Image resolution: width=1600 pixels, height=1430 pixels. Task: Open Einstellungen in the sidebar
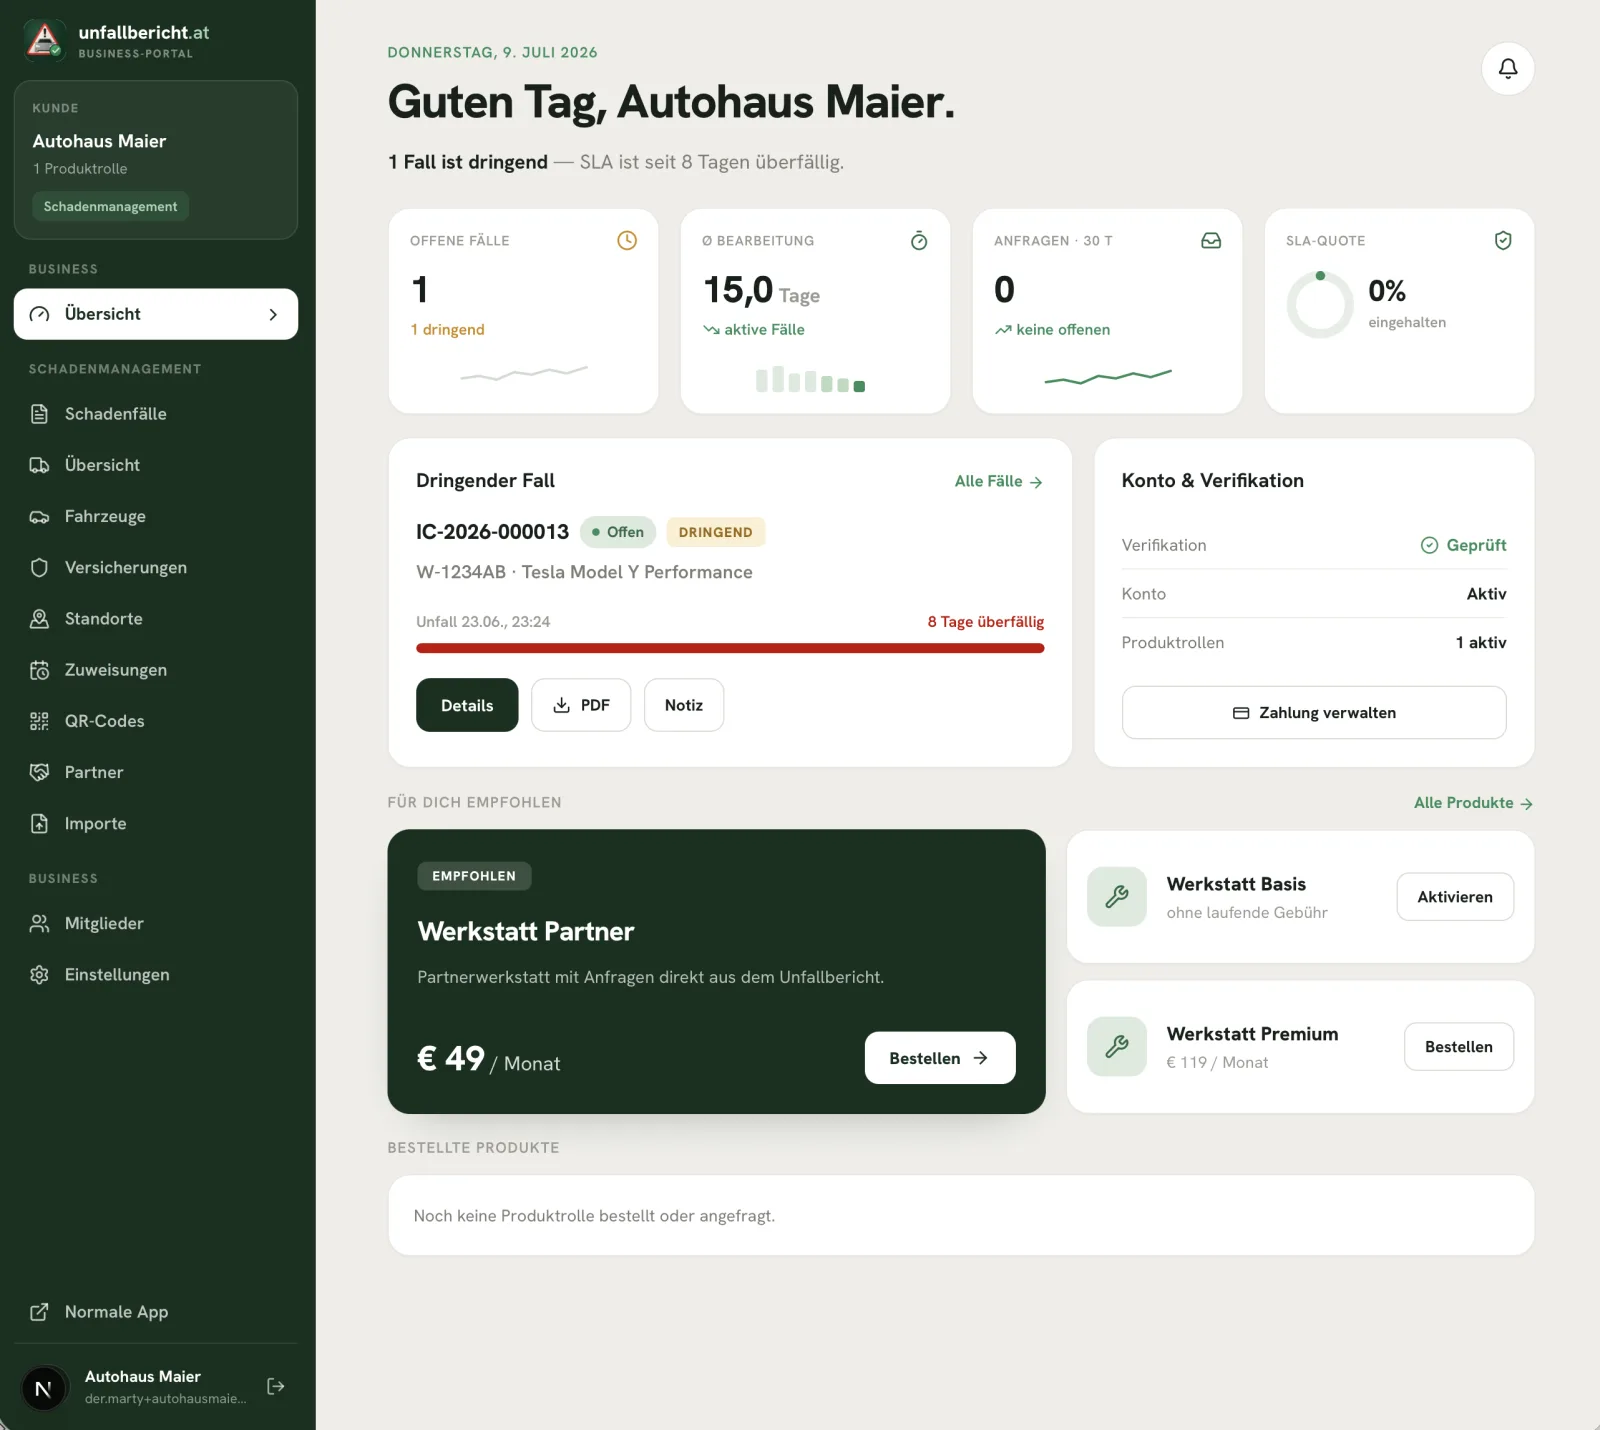156,975
